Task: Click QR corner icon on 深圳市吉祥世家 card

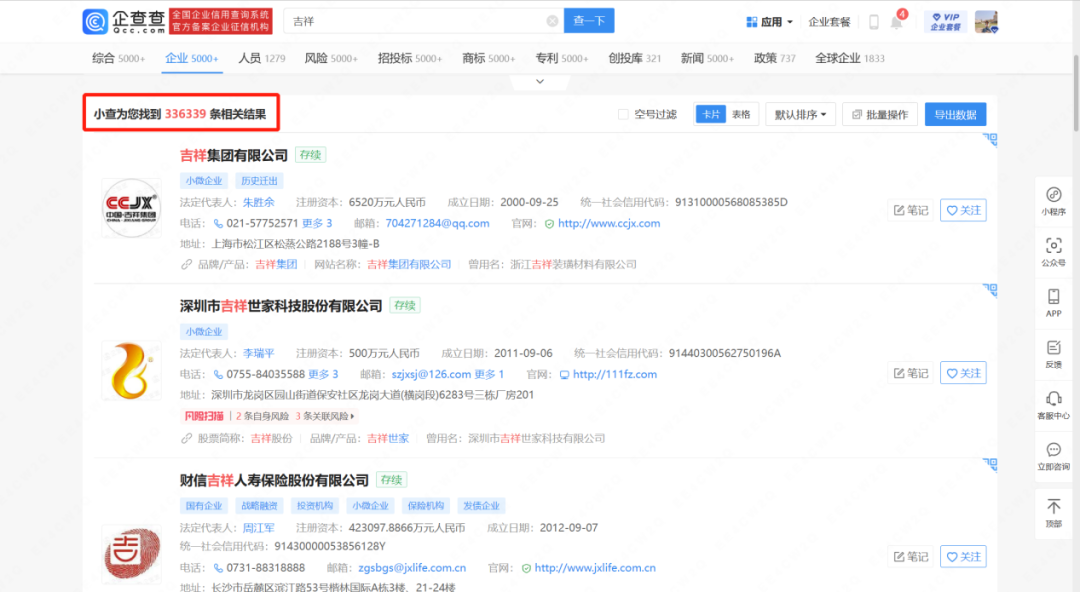Action: click(990, 289)
